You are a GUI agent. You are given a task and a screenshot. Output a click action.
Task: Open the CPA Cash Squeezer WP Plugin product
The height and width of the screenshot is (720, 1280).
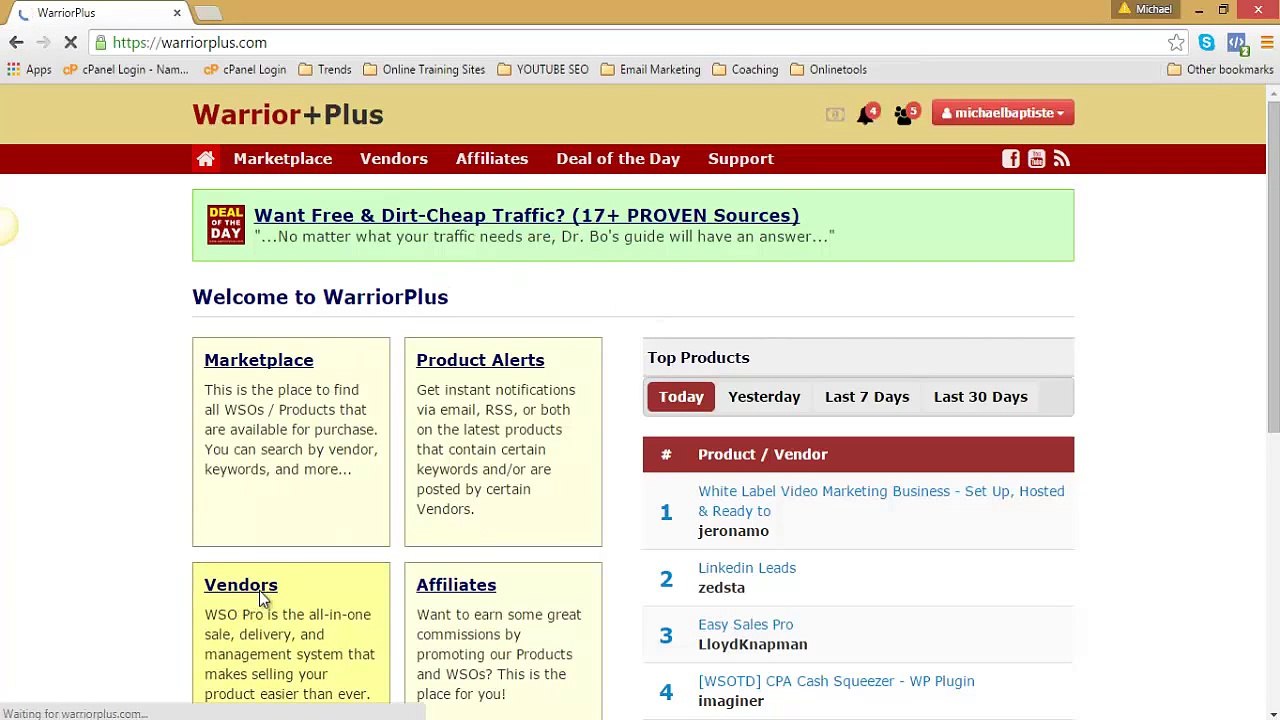836,681
